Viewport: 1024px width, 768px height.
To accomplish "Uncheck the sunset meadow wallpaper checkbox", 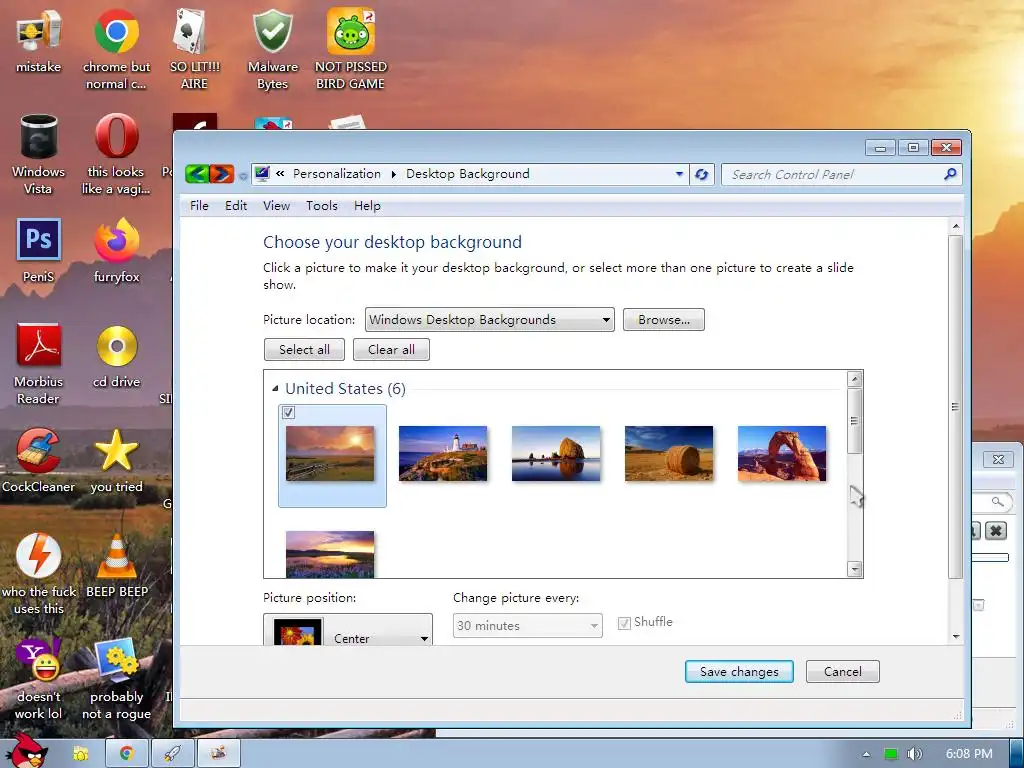I will (288, 412).
